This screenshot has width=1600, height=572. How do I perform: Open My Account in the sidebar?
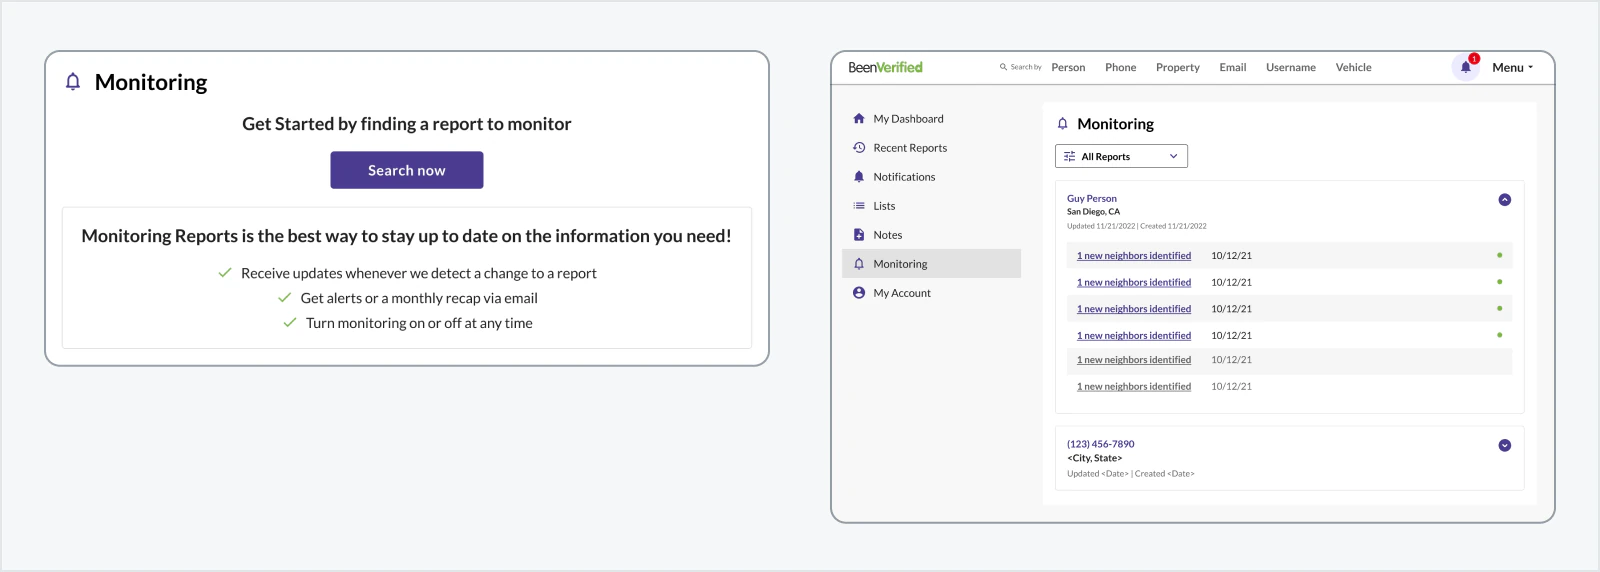tap(902, 292)
